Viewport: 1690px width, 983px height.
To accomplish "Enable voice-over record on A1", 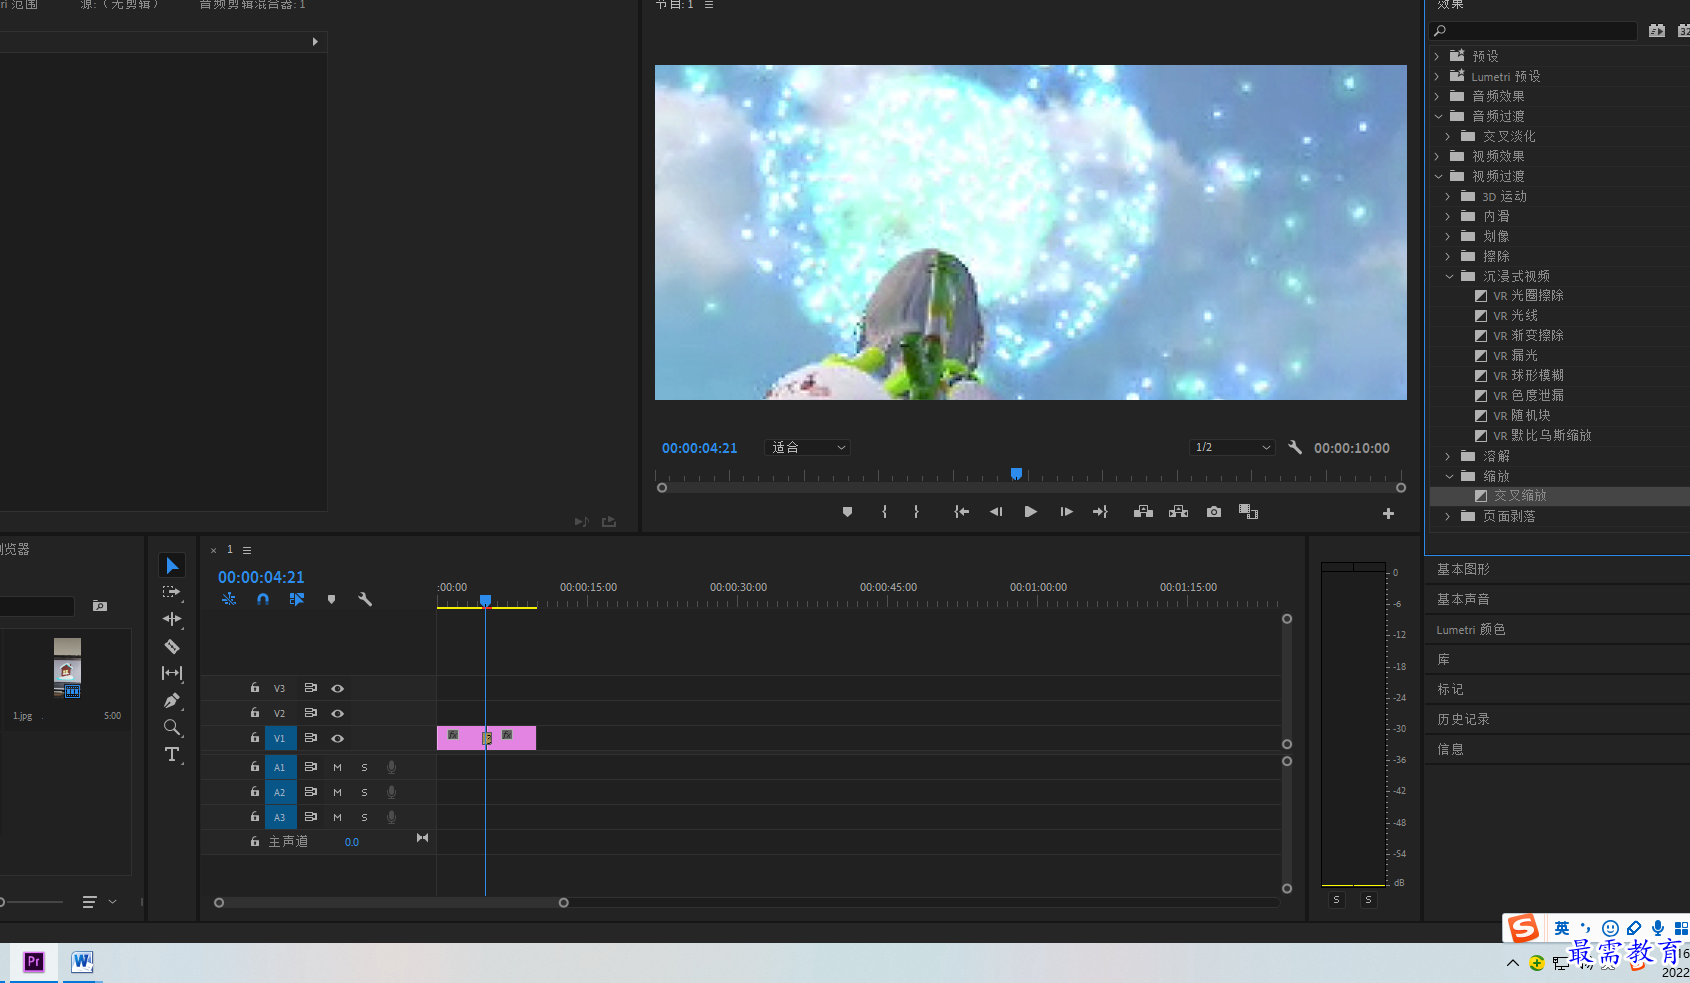I will click(x=391, y=767).
